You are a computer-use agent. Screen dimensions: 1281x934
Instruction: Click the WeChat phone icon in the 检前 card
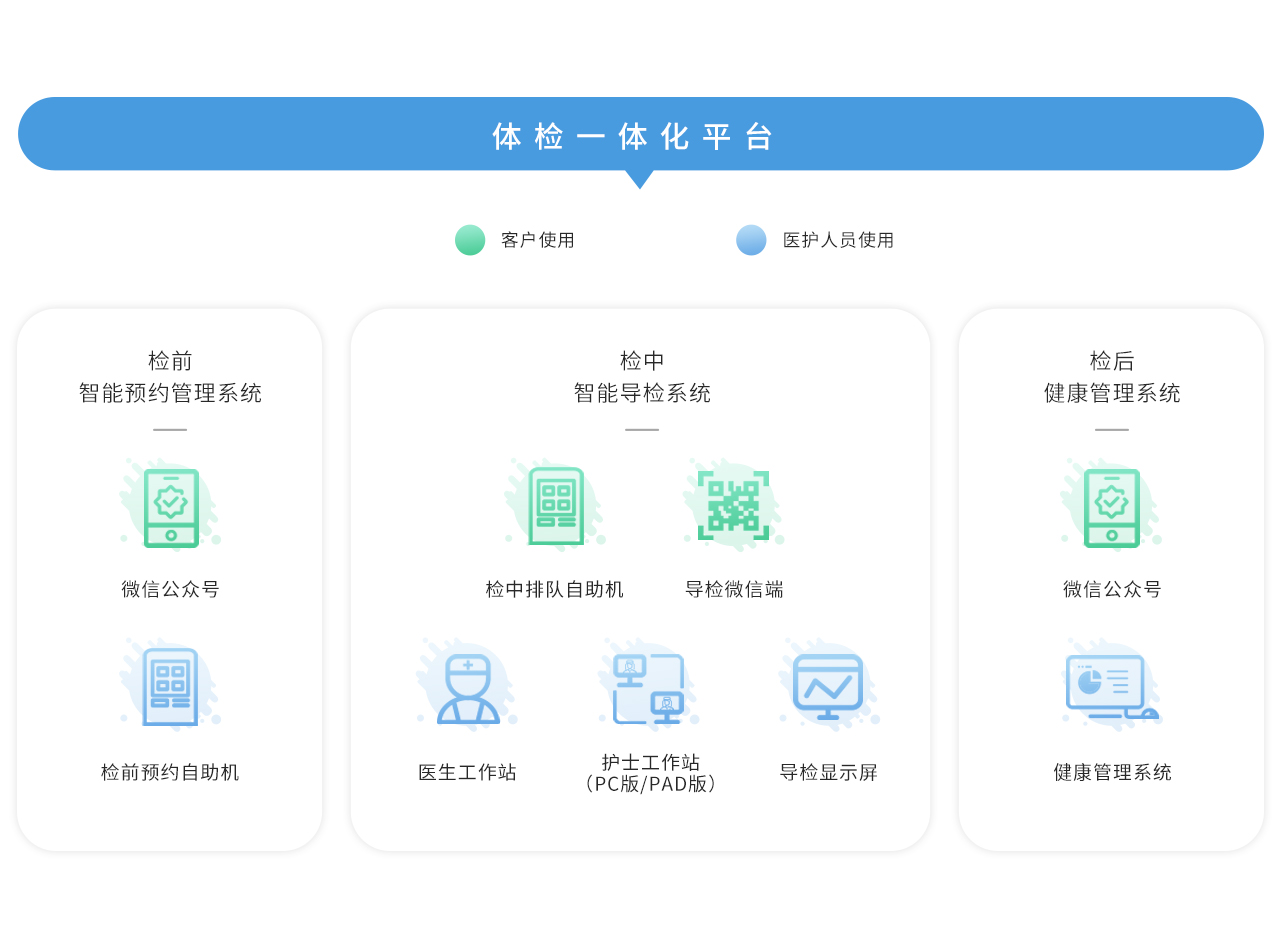(x=171, y=507)
